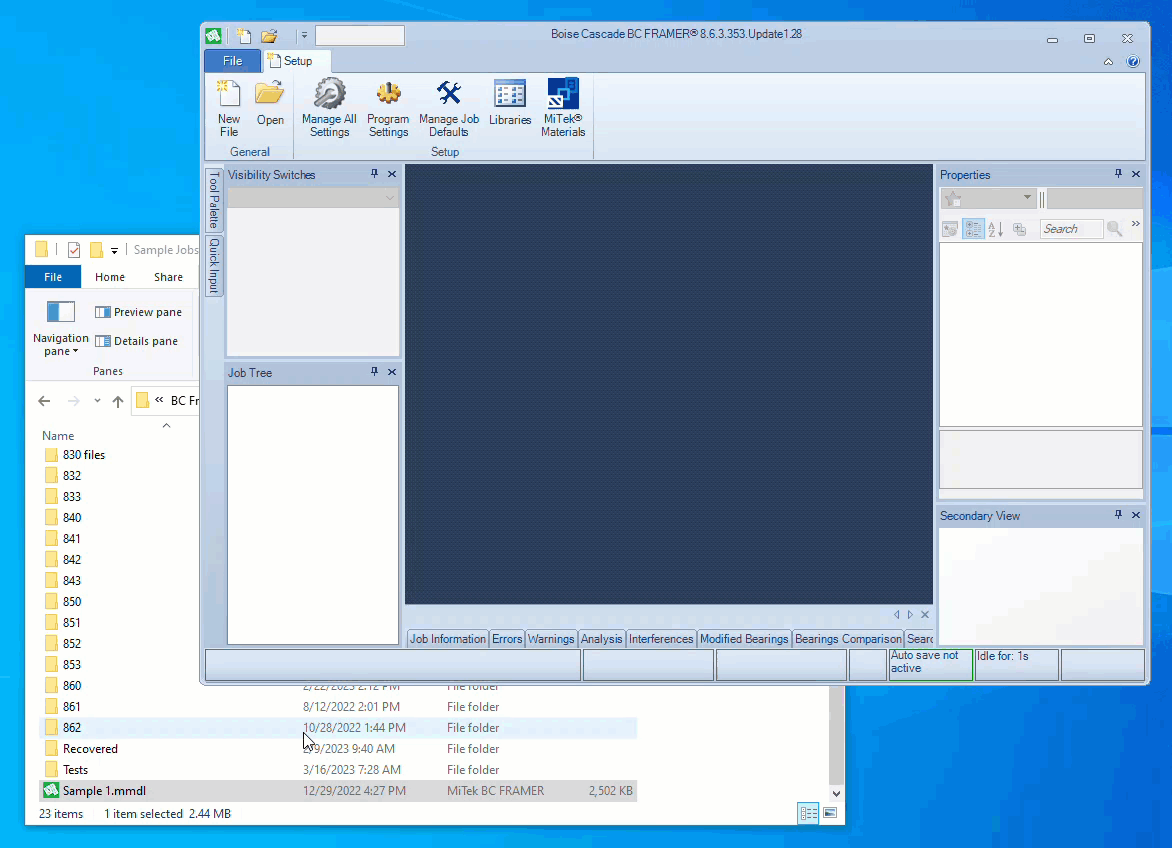The height and width of the screenshot is (848, 1172).
Task: Pin the Secondary View panel
Action: coord(1118,515)
